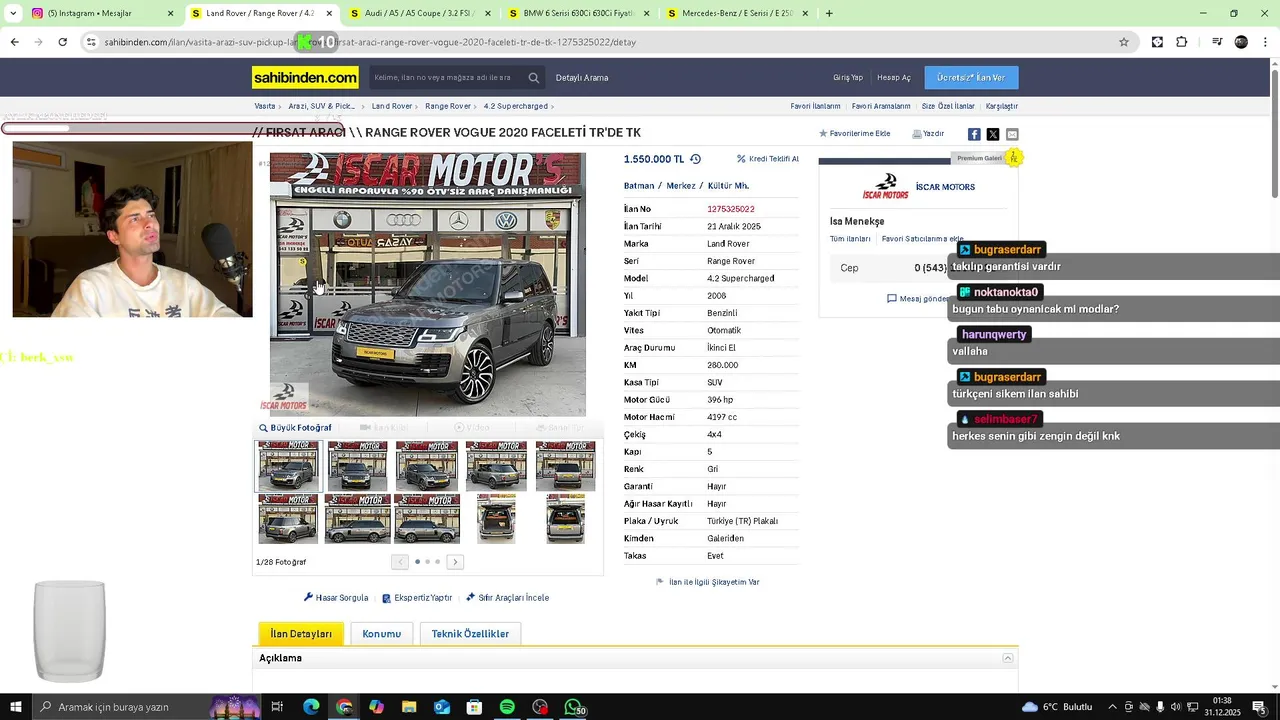
Task: Open Microsoft Store from taskbar
Action: pos(475,707)
